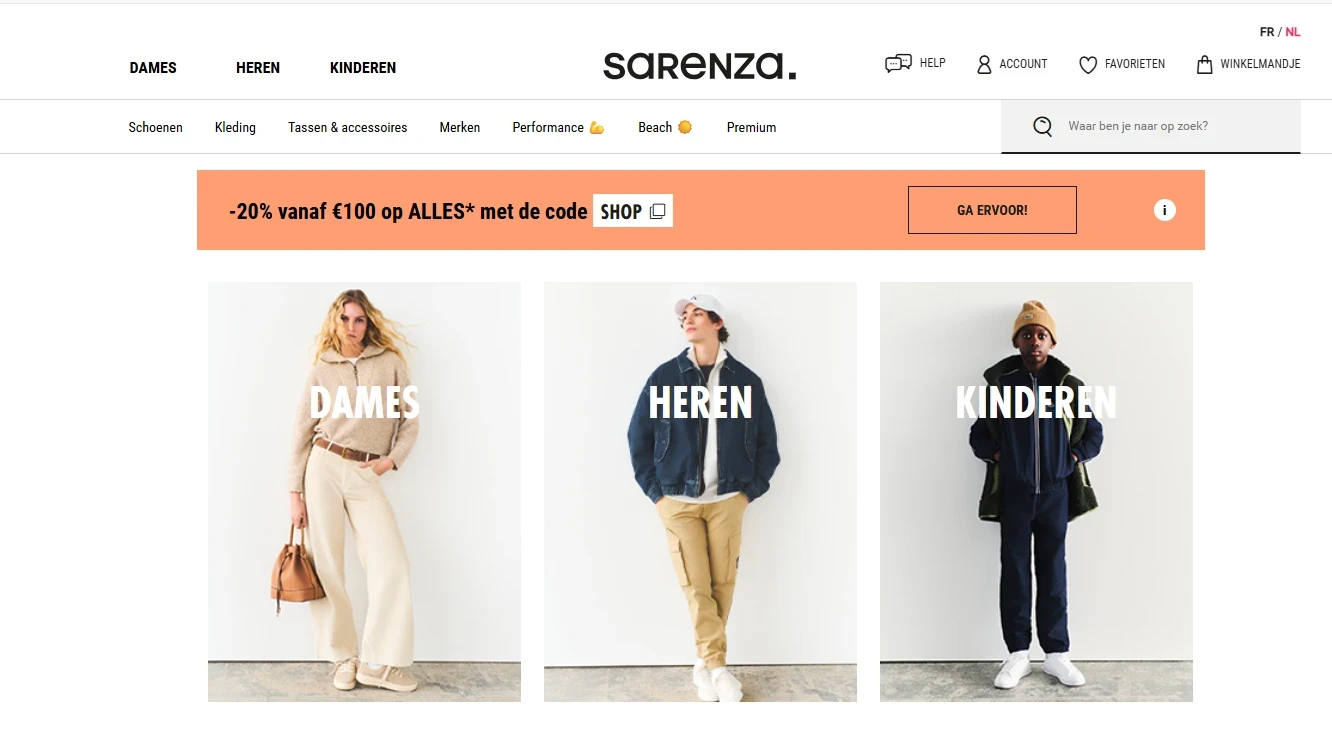
Task: Expand Tassen & accessoires menu
Action: 348,127
